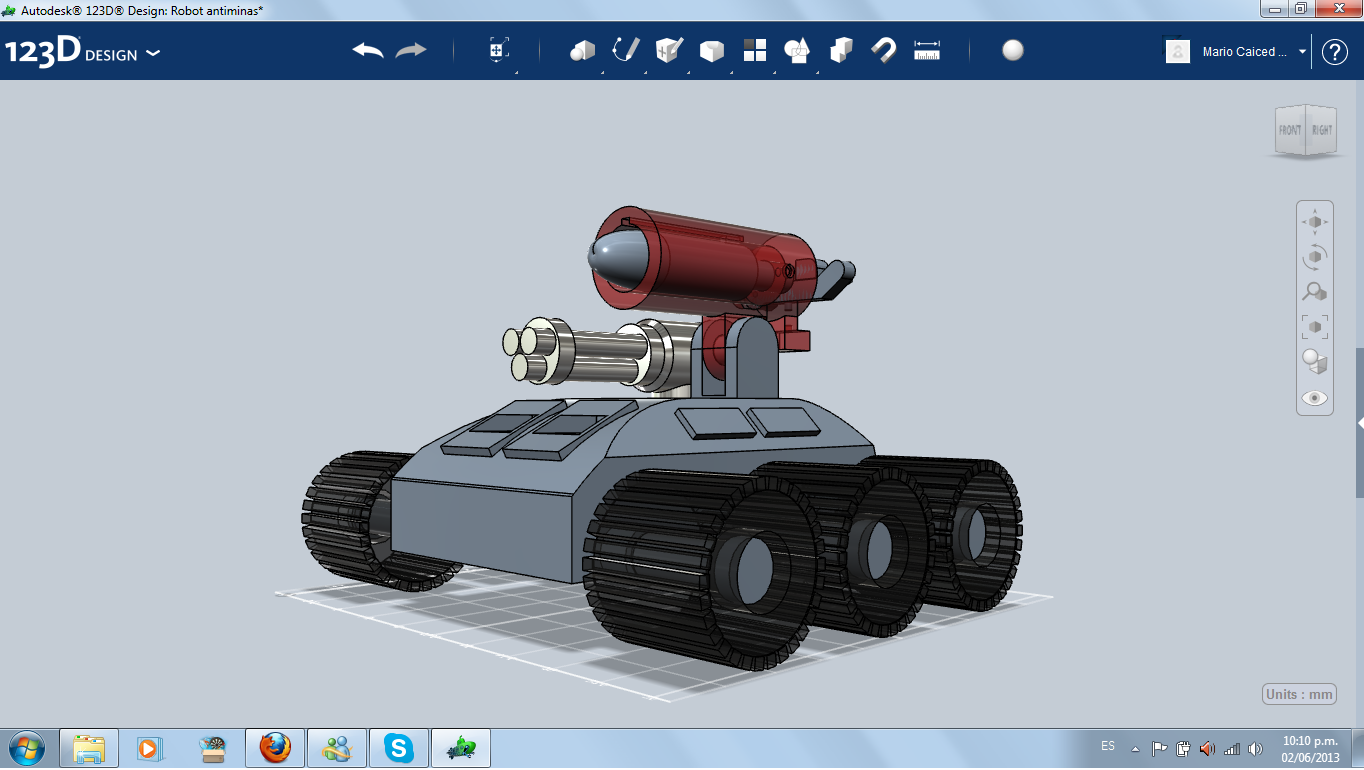This screenshot has height=770, width=1364.
Task: Open the taskbar clock showing 10:10 p.m.
Action: [x=1310, y=748]
